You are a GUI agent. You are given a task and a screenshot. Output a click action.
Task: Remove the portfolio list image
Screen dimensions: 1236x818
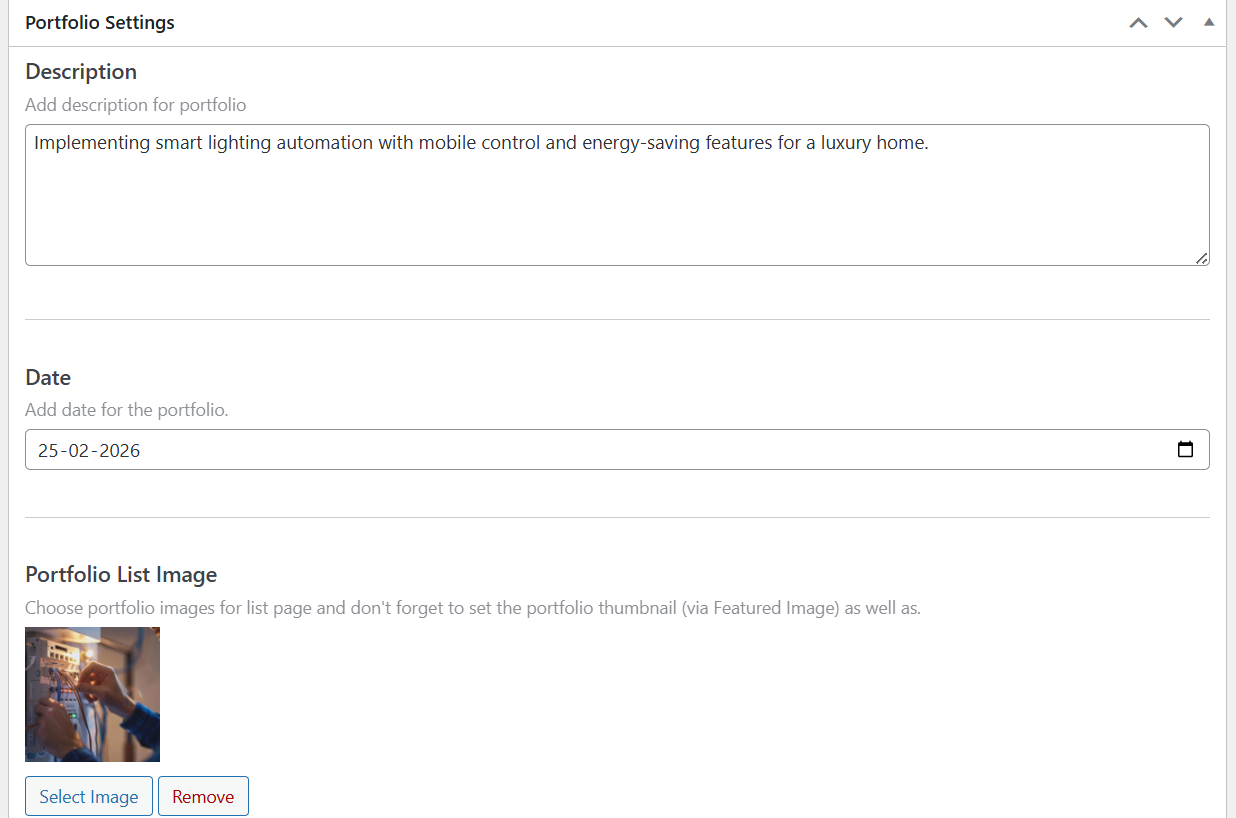pos(203,797)
